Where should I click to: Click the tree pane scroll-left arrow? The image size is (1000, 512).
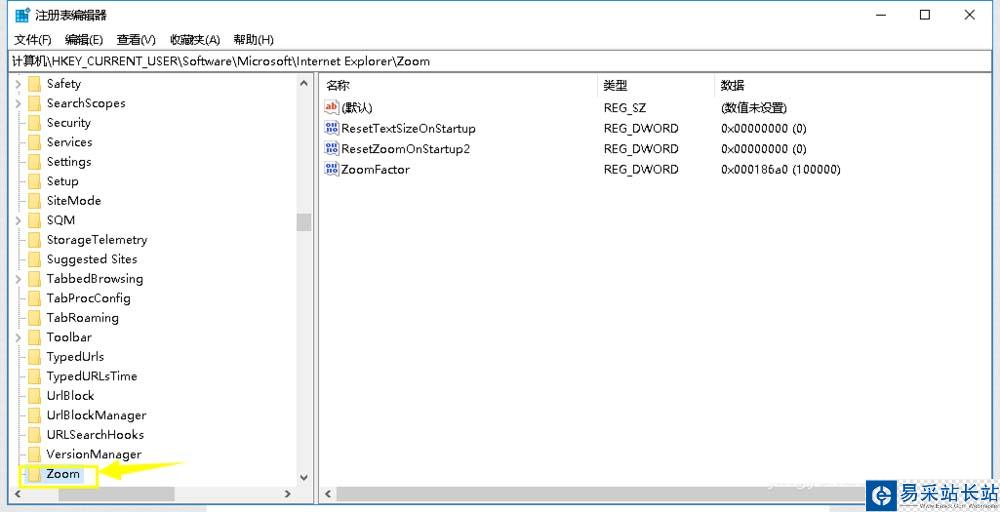[20, 494]
